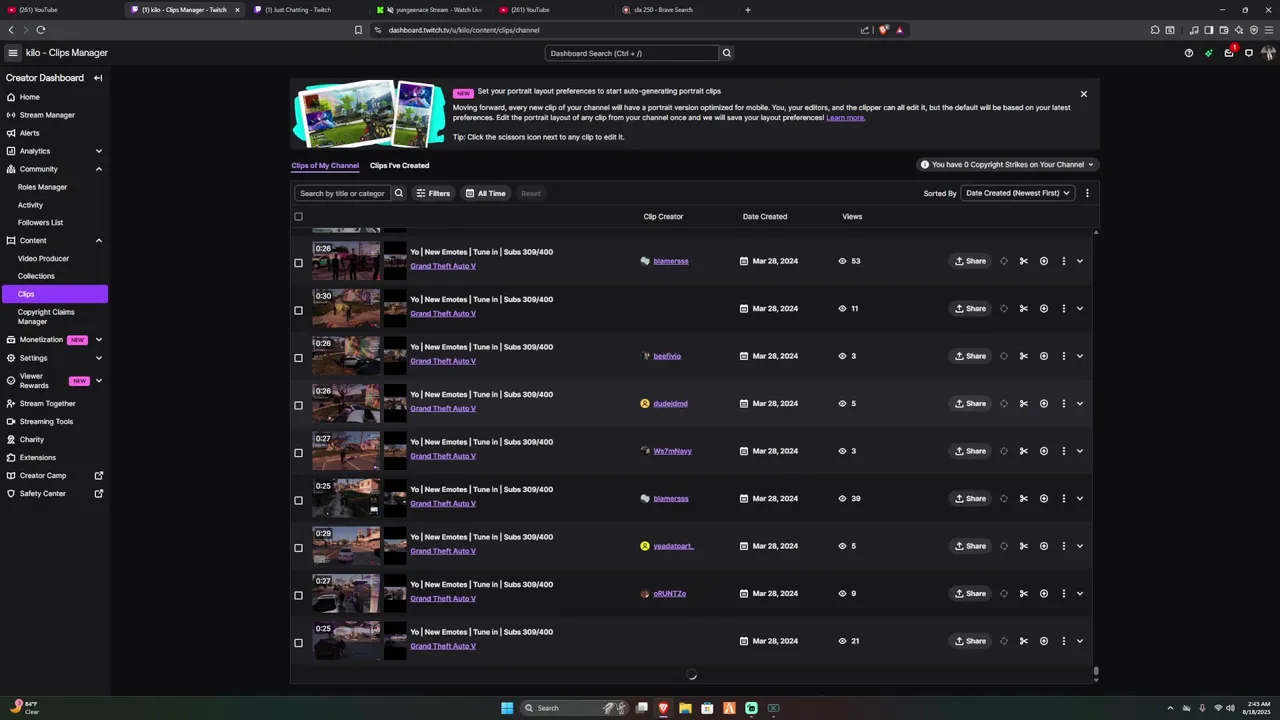Click the circled plus icon on dudejdmd clip
The image size is (1280, 720).
(x=1043, y=404)
